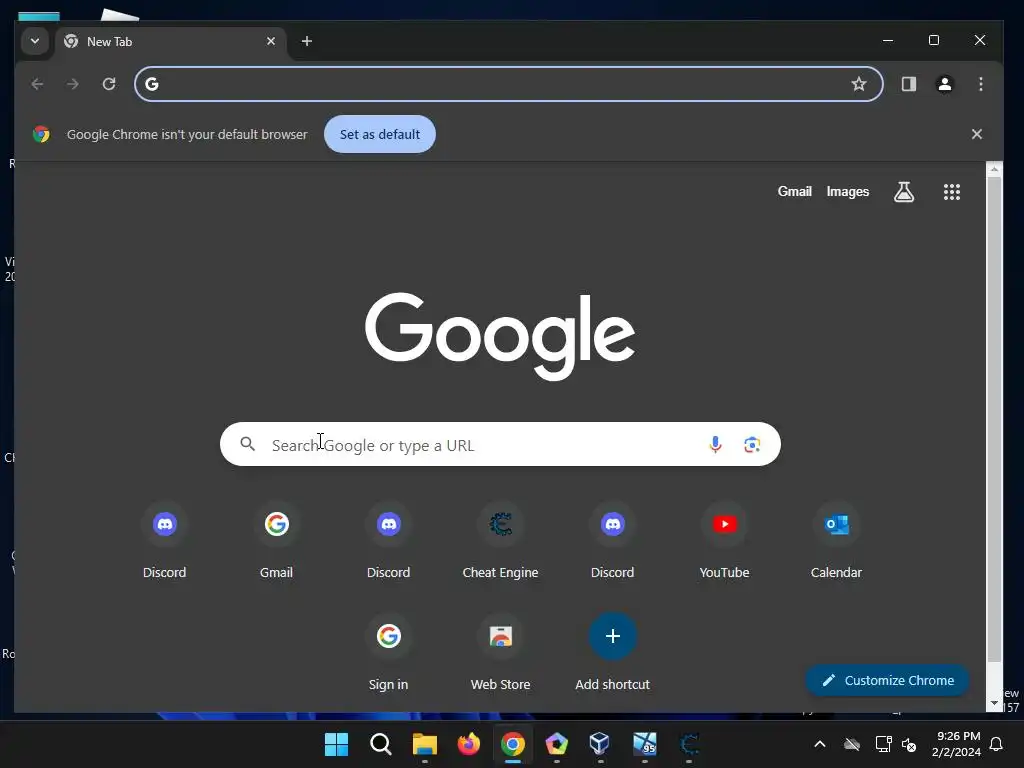The width and height of the screenshot is (1024, 768).
Task: Open the YouTube shortcut
Action: tap(724, 541)
